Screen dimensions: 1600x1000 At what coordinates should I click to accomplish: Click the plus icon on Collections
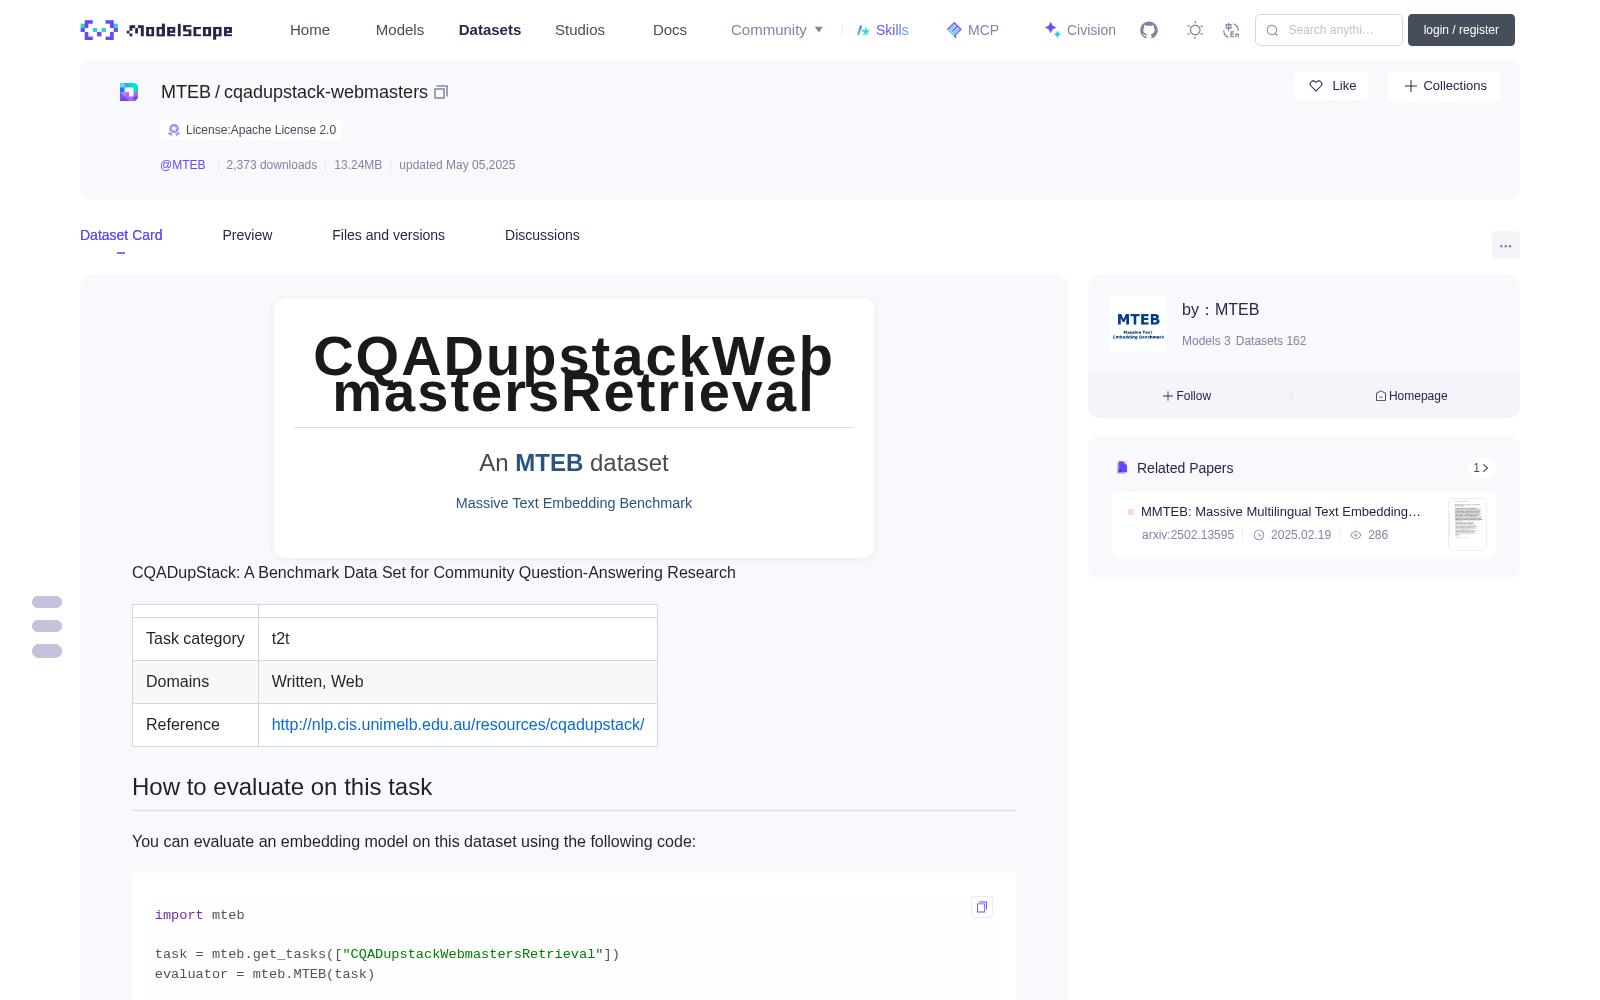(x=1411, y=86)
